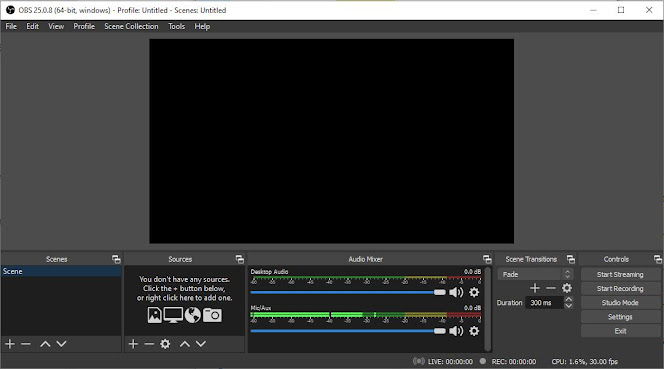
Task: Click the OBS logo in title bar
Action: (10, 10)
